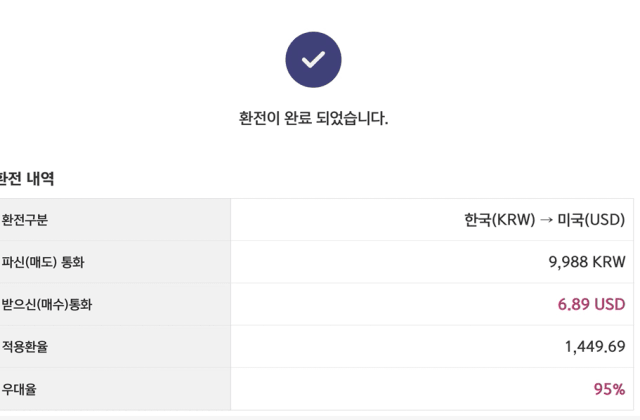Viewport: 640px width, 420px height.
Task: Click the 95% preferential rate value
Action: [609, 389]
